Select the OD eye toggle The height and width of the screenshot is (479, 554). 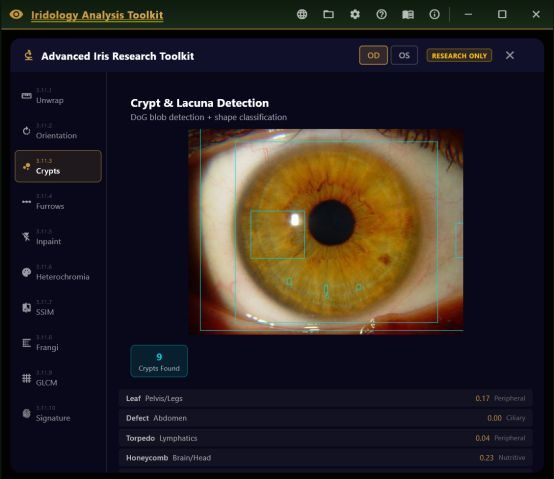(x=373, y=55)
